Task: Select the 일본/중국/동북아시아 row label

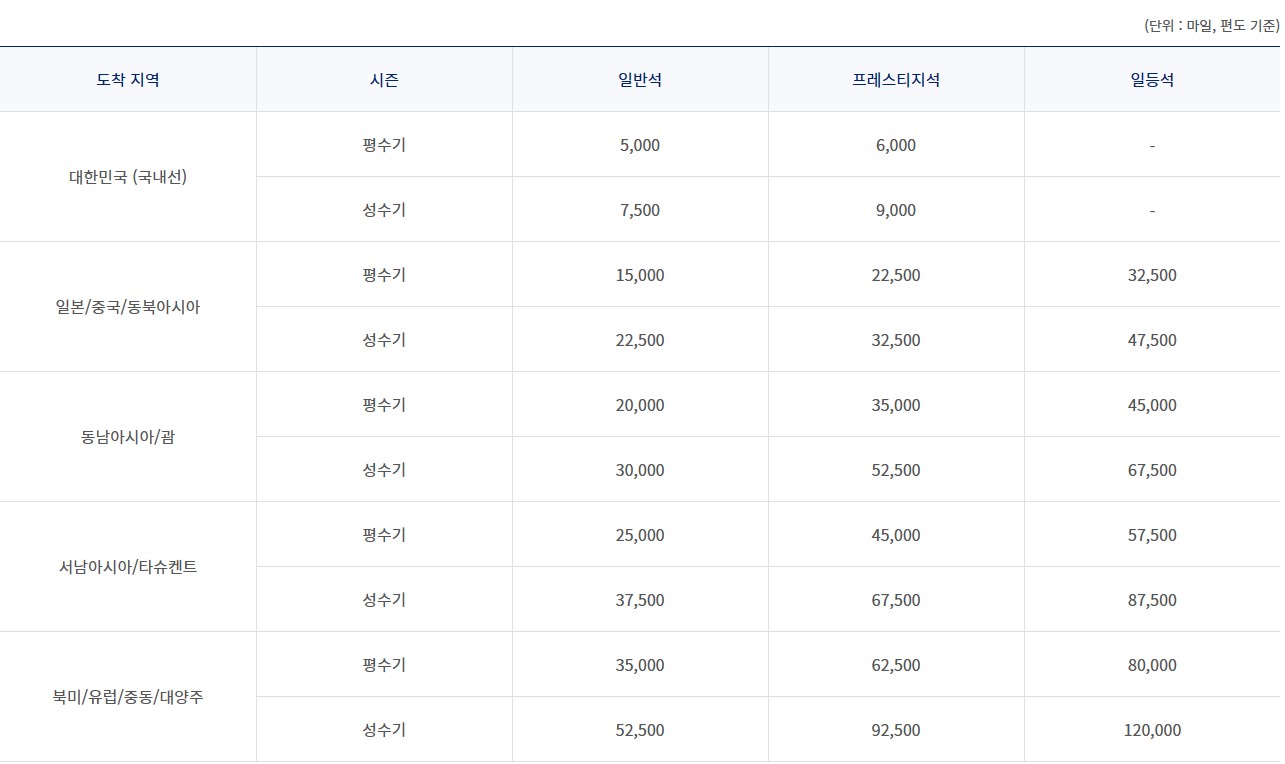Action: [127, 306]
